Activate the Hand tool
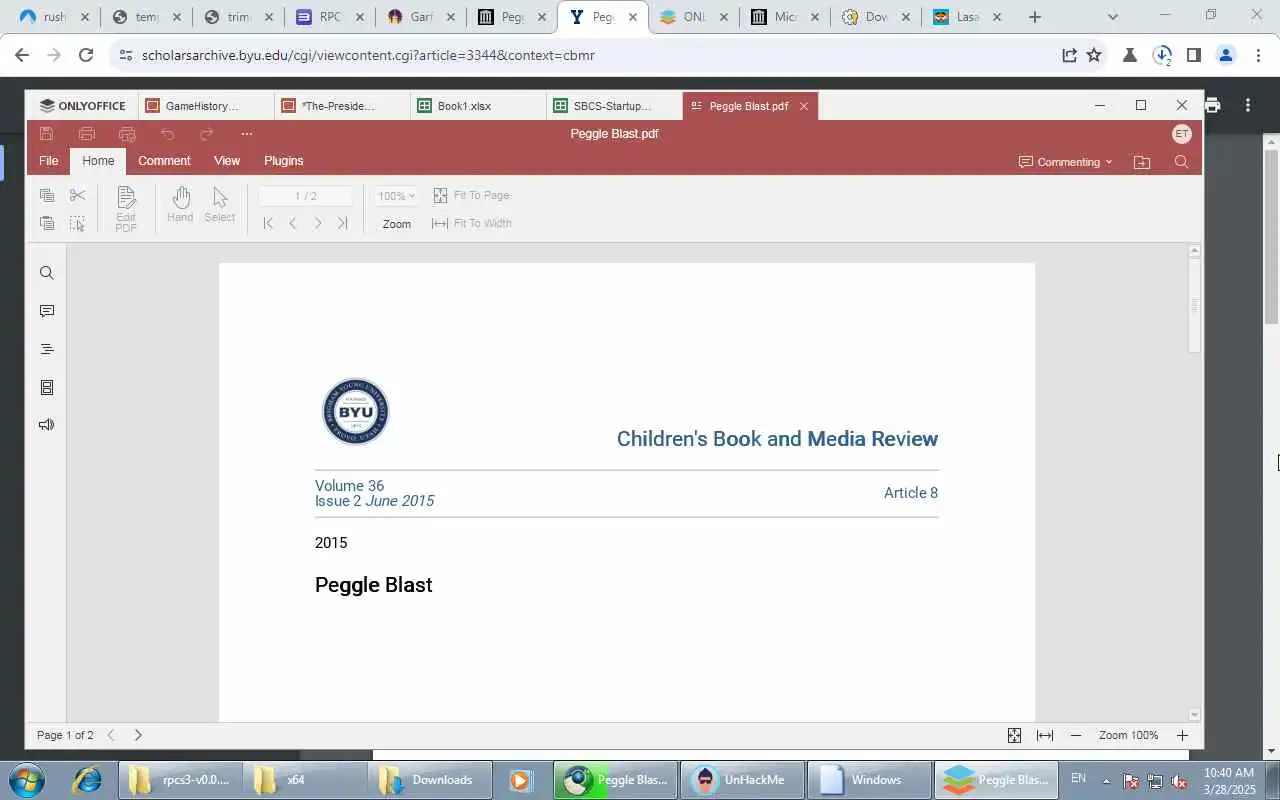Image resolution: width=1280 pixels, height=800 pixels. click(181, 204)
